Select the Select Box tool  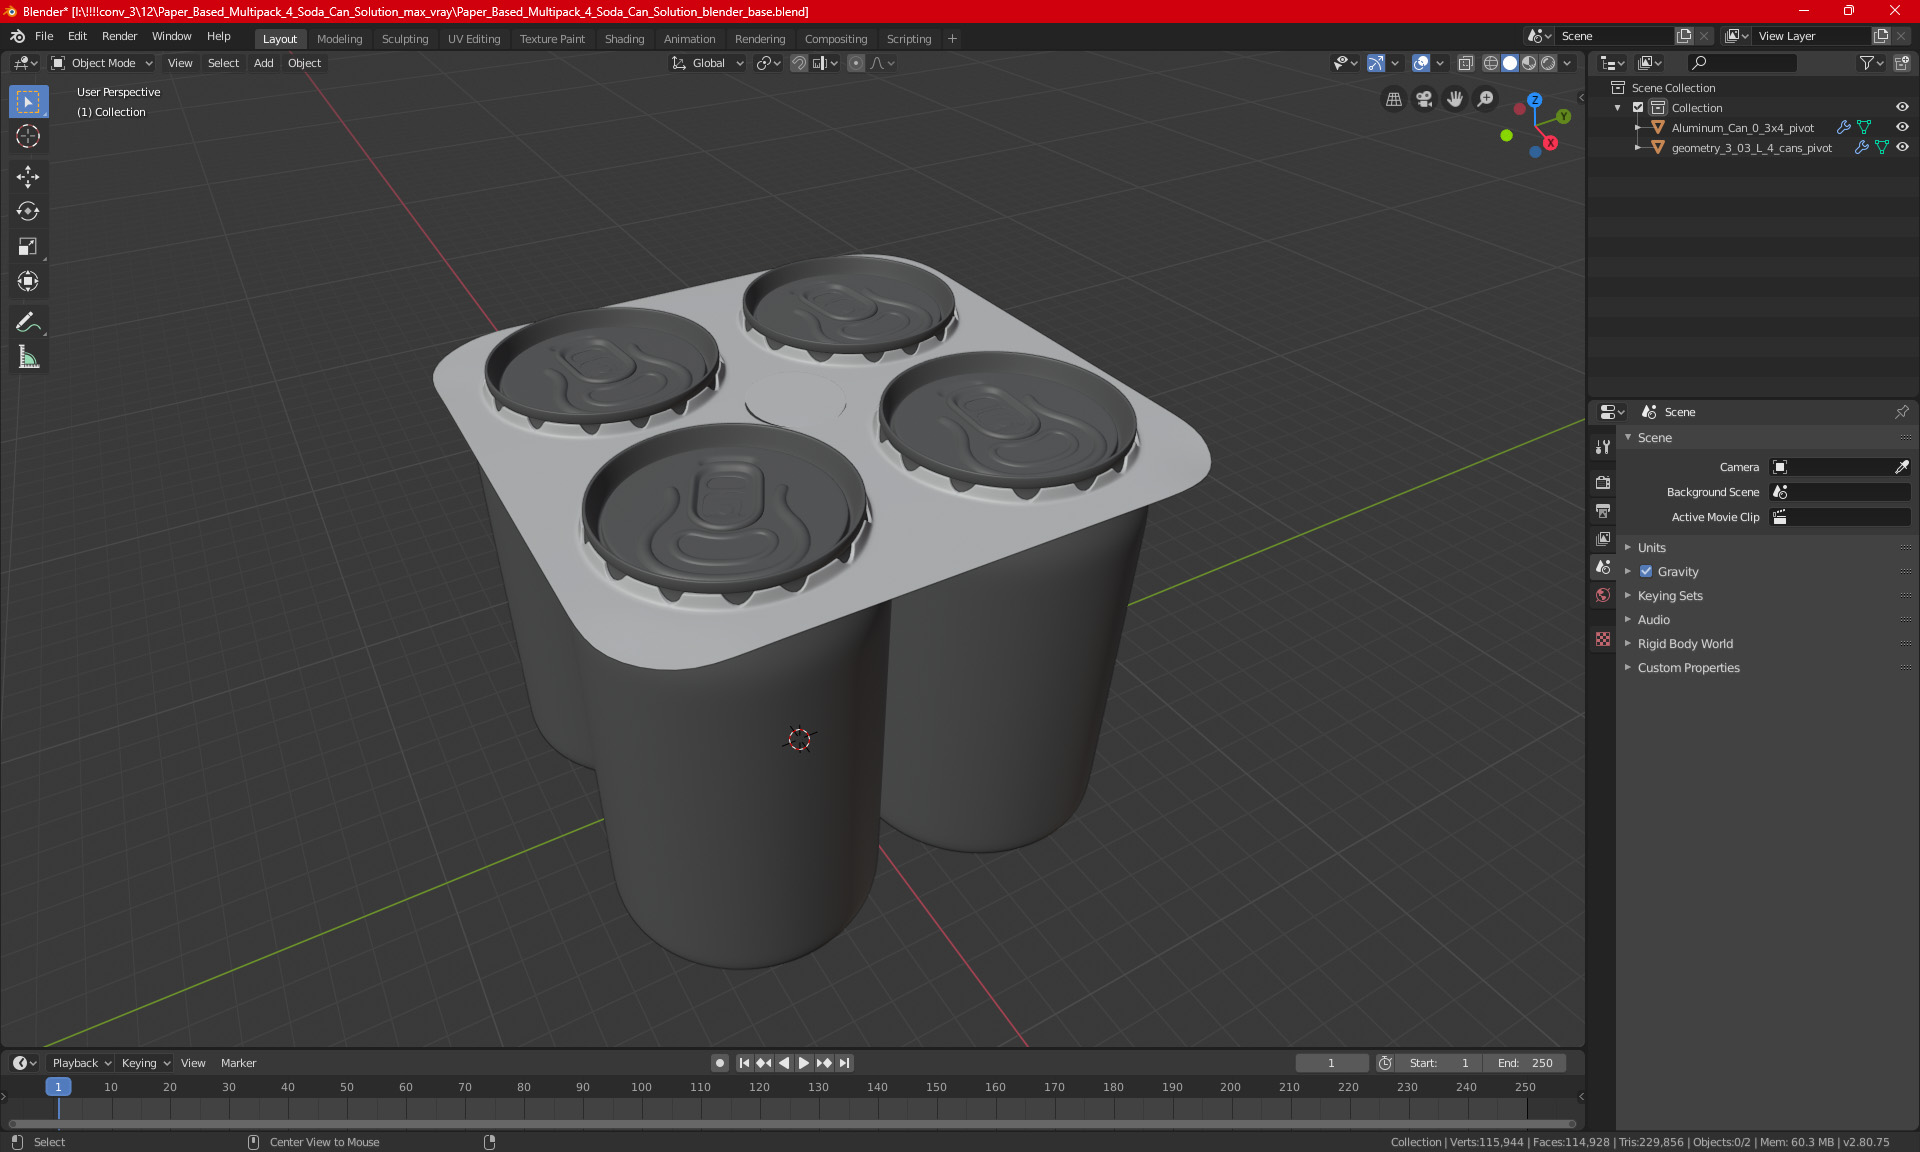[28, 101]
